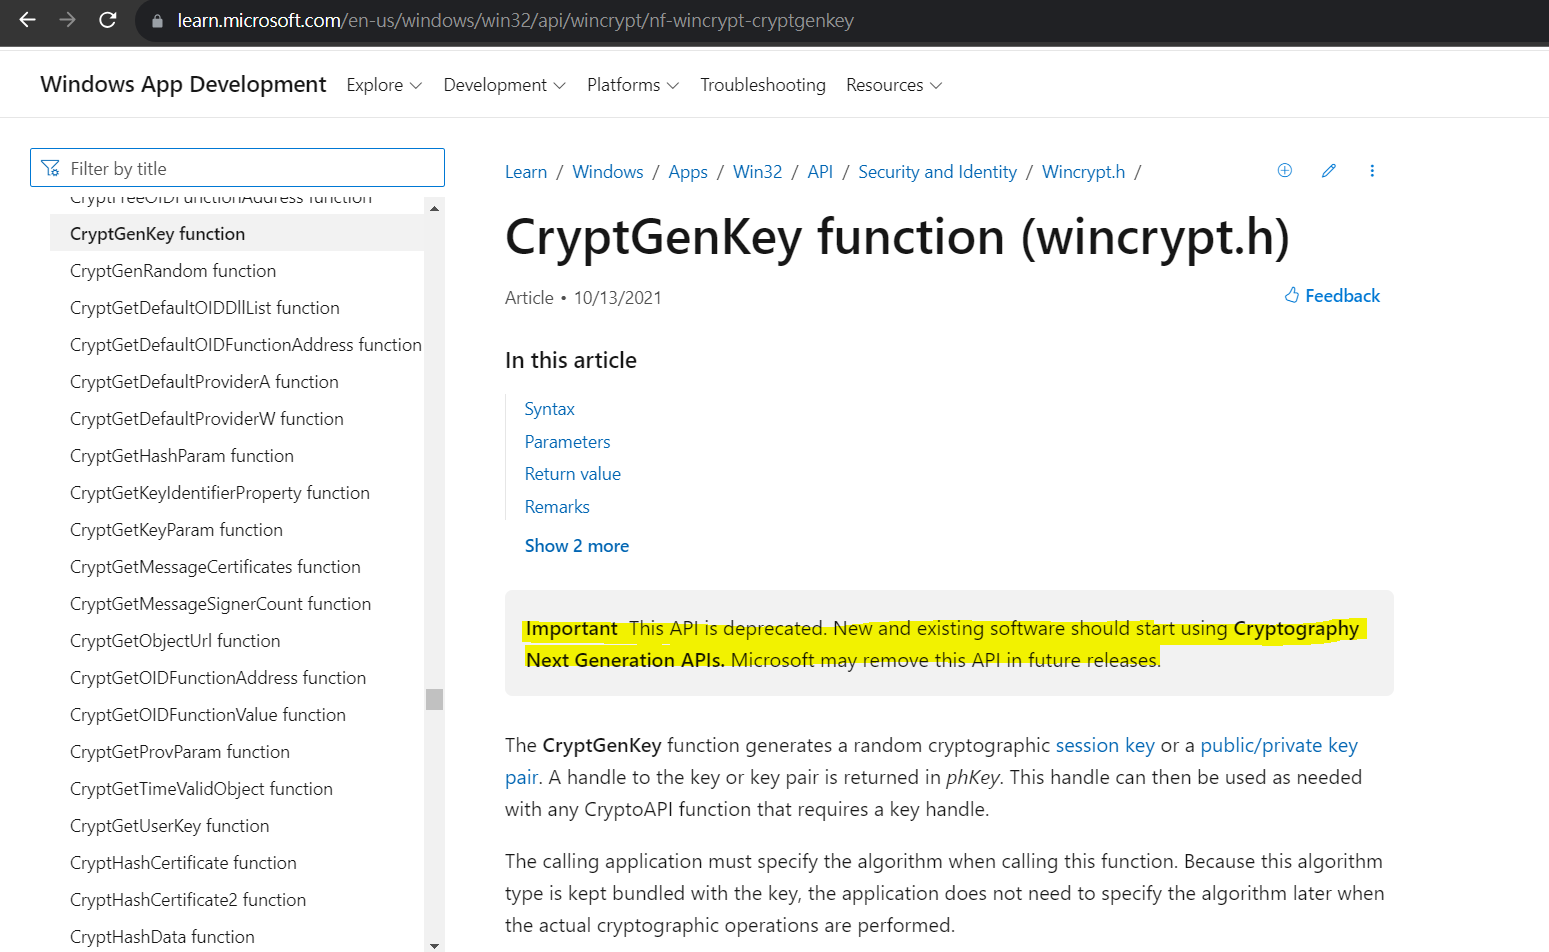Jump to the Parameters section
1549x952 pixels.
[x=567, y=442]
